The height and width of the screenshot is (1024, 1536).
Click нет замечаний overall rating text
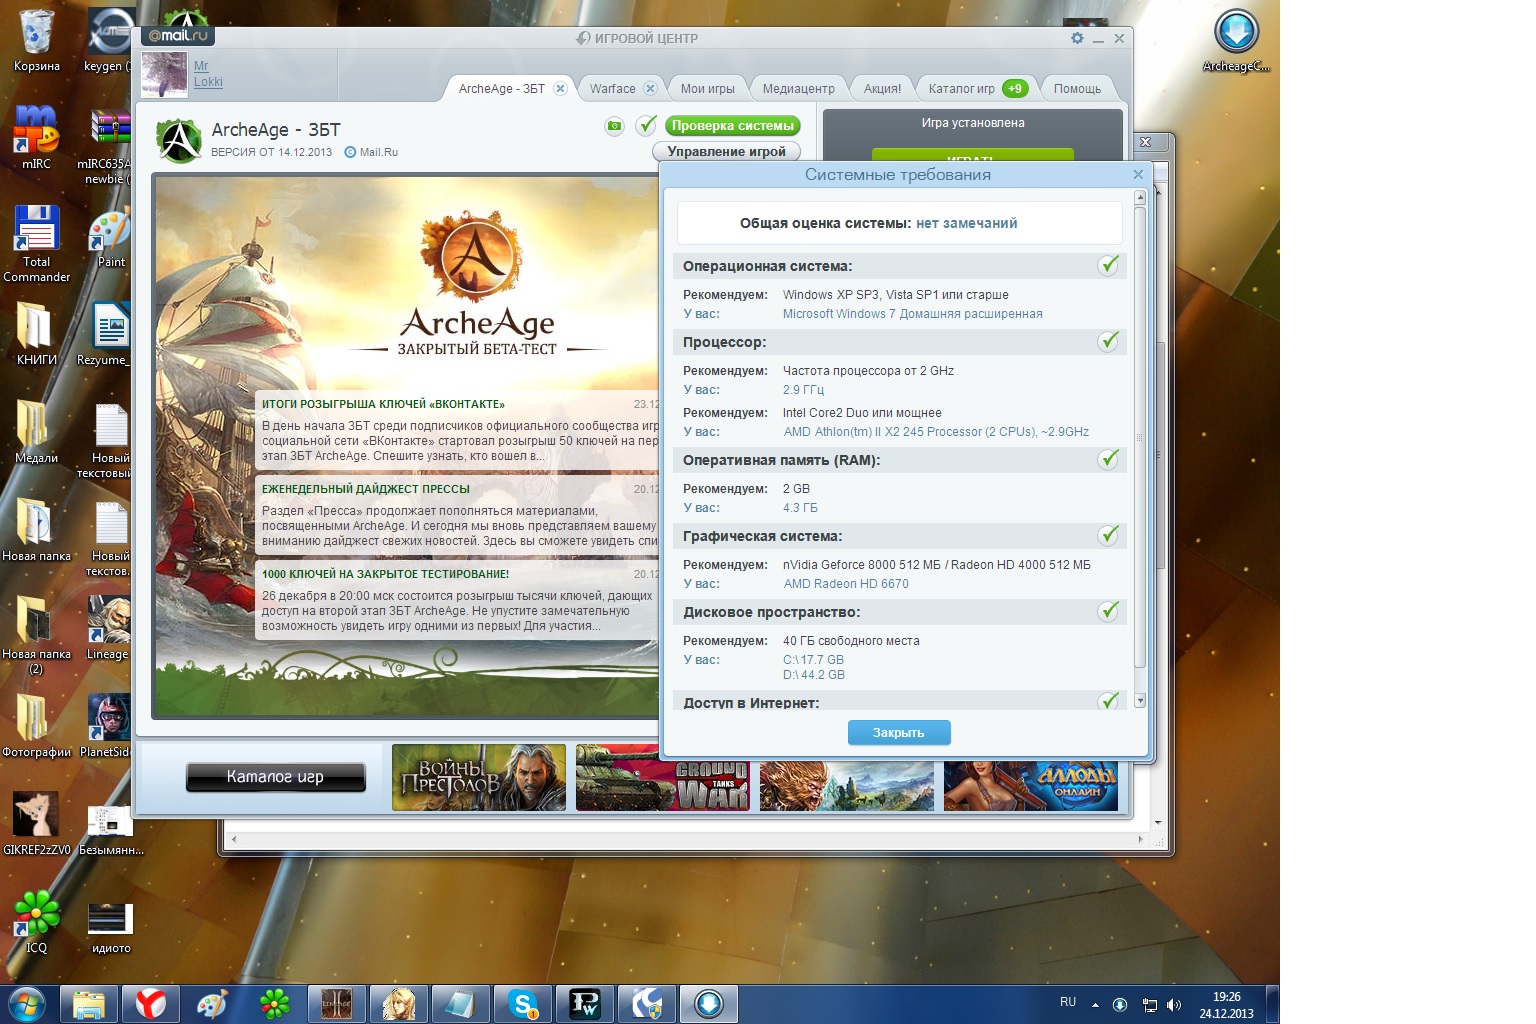966,223
